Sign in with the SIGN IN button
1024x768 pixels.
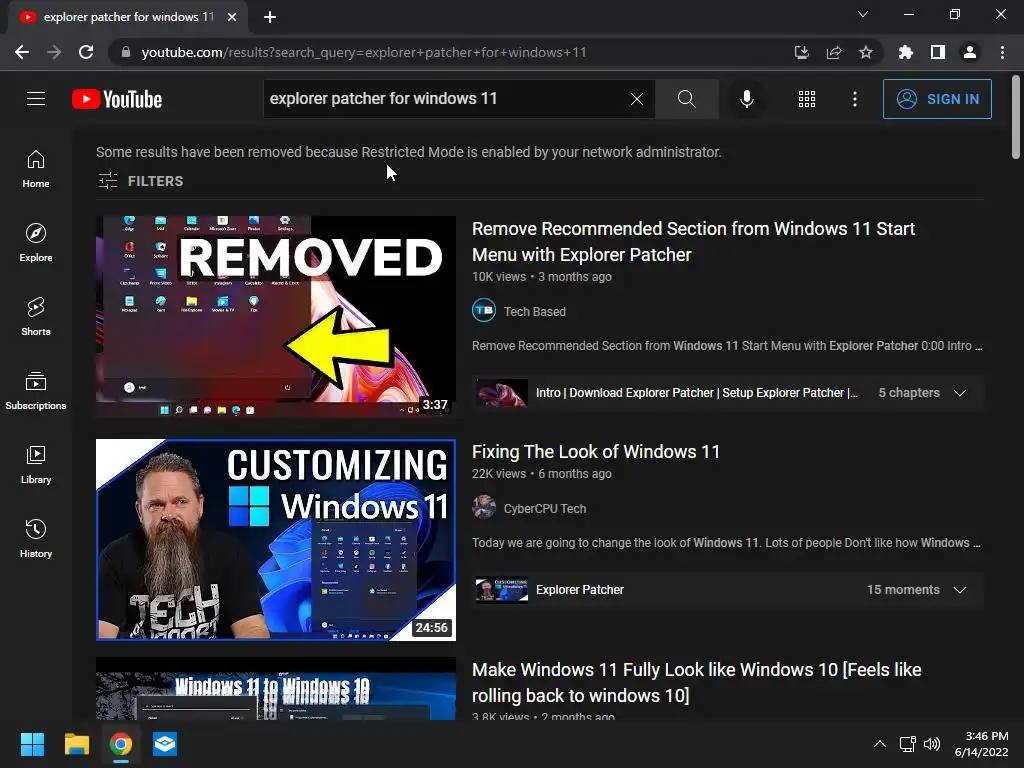[937, 99]
